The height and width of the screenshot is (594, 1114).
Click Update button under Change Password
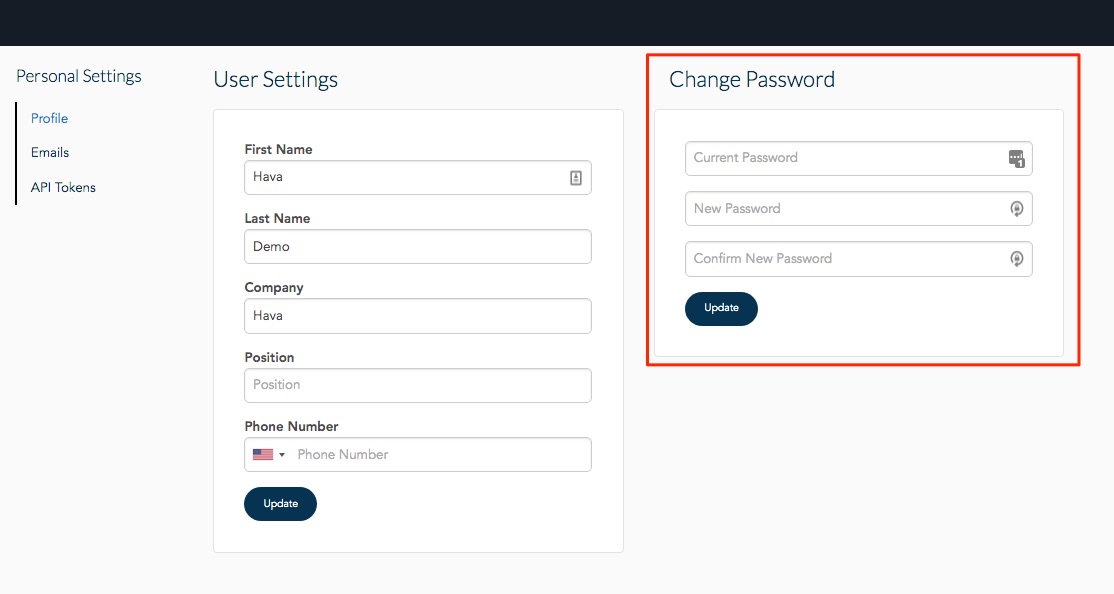coord(721,308)
